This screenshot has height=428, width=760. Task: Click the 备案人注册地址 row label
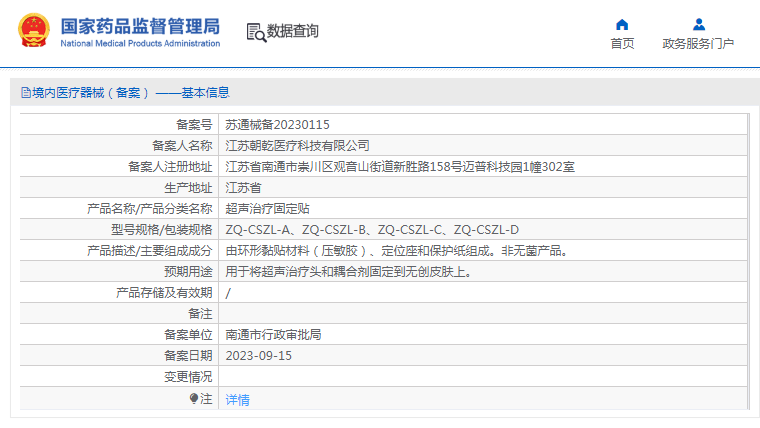click(170, 167)
